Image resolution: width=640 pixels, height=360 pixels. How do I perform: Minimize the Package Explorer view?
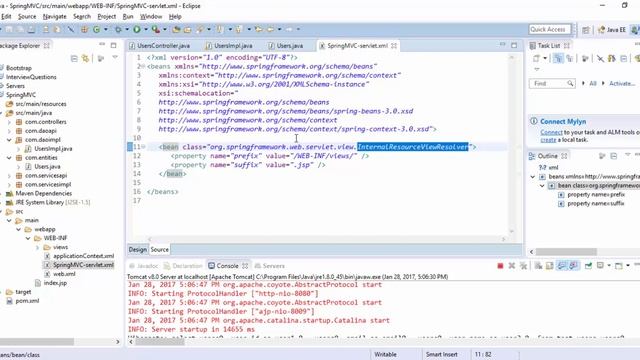[102, 45]
